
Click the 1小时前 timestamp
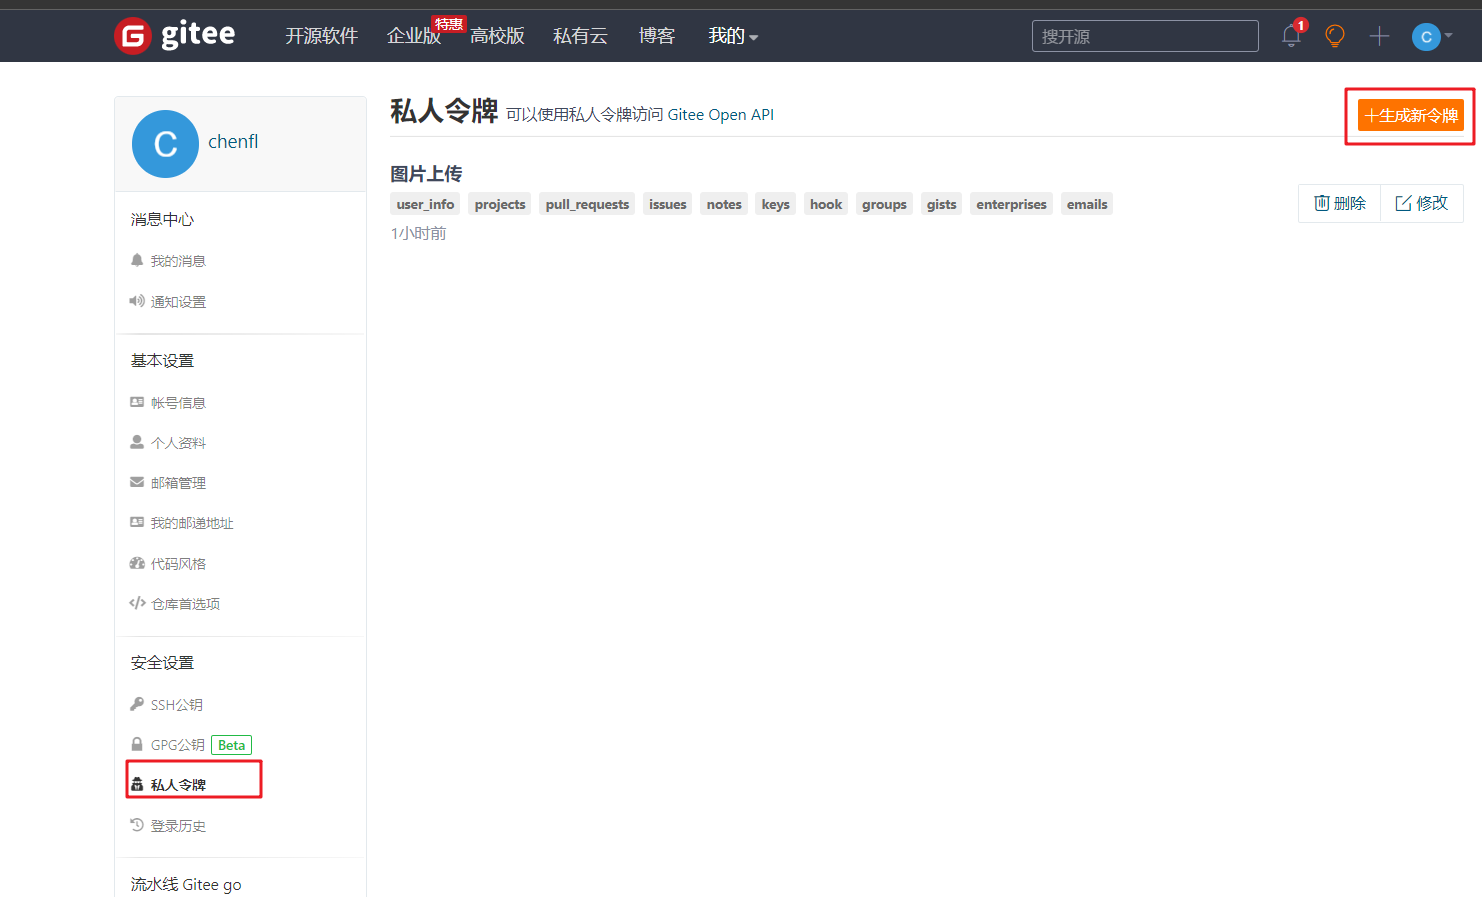coord(418,233)
